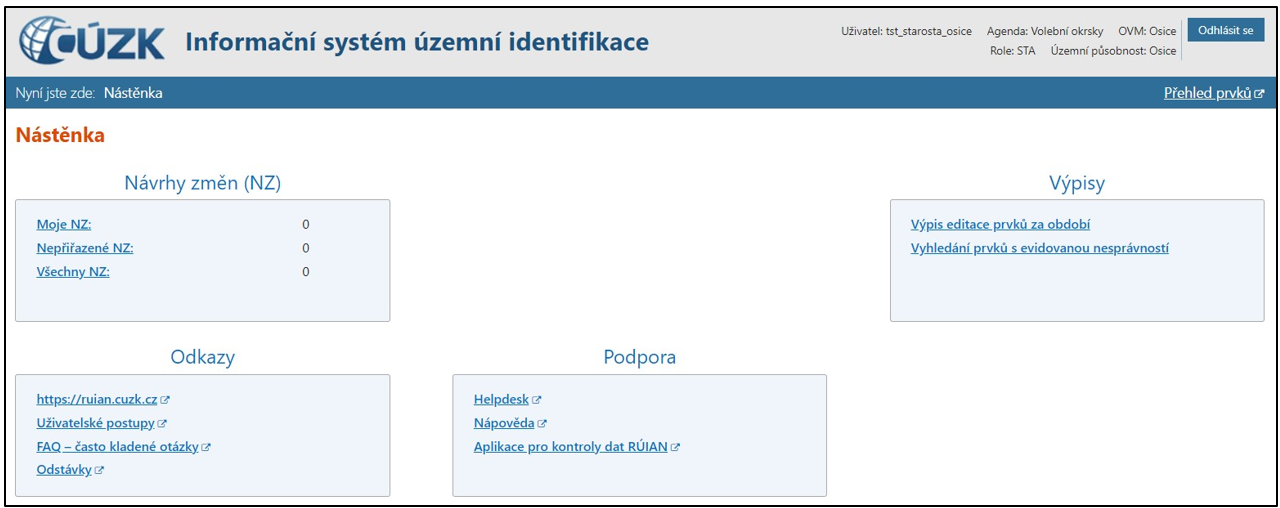Click external-link icon next to Nápověda
The image size is (1280, 508).
[542, 424]
